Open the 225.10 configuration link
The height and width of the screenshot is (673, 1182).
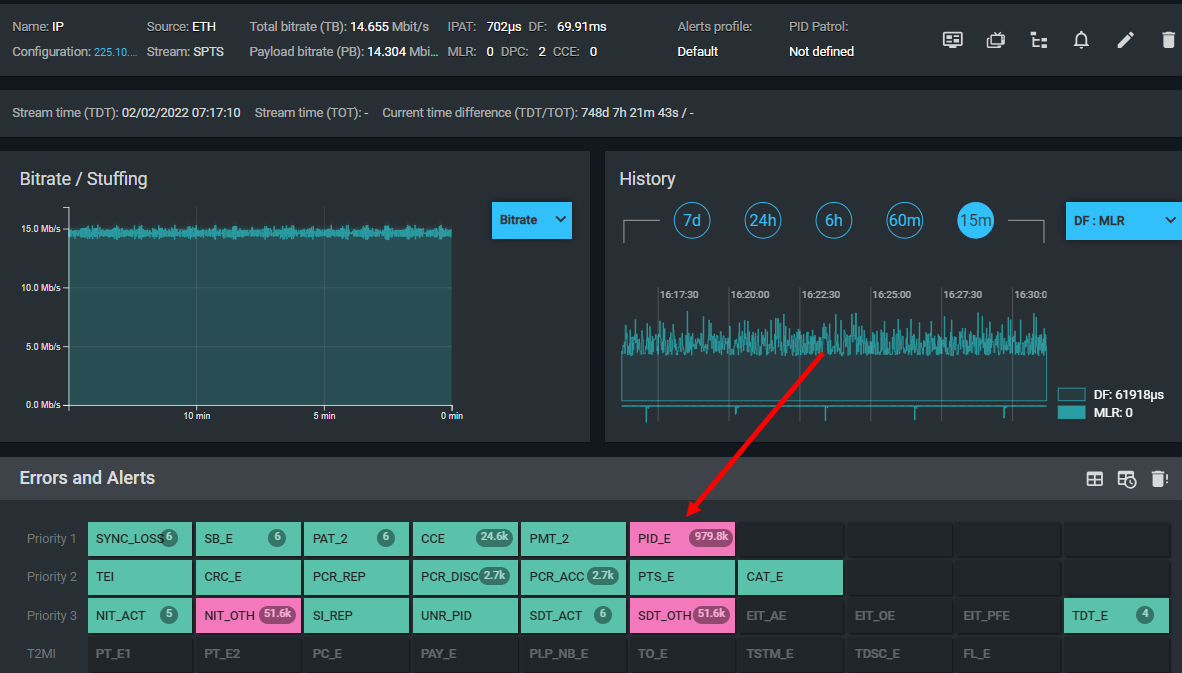pyautogui.click(x=115, y=52)
